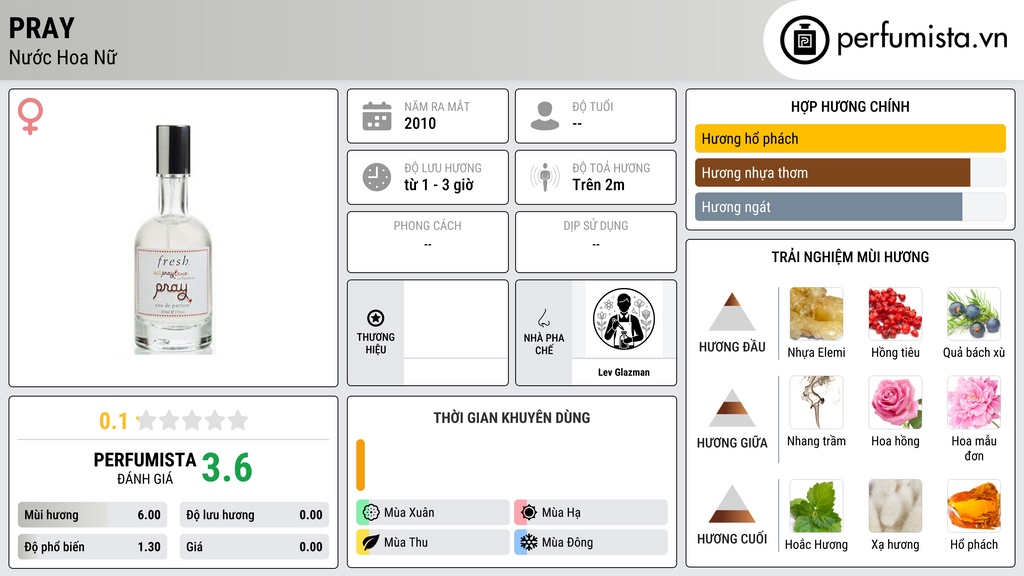1024x576 pixels.
Task: Click the Nước Hoa Nữ subtitle
Action: 63,57
